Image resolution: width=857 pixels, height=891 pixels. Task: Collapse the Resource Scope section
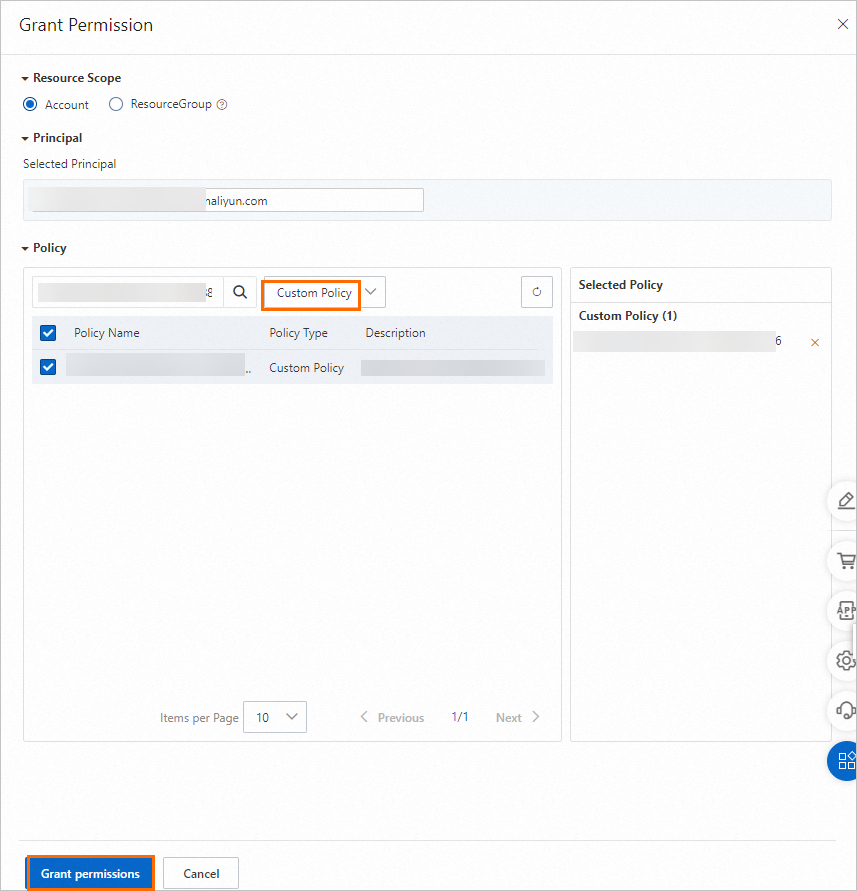coord(25,78)
